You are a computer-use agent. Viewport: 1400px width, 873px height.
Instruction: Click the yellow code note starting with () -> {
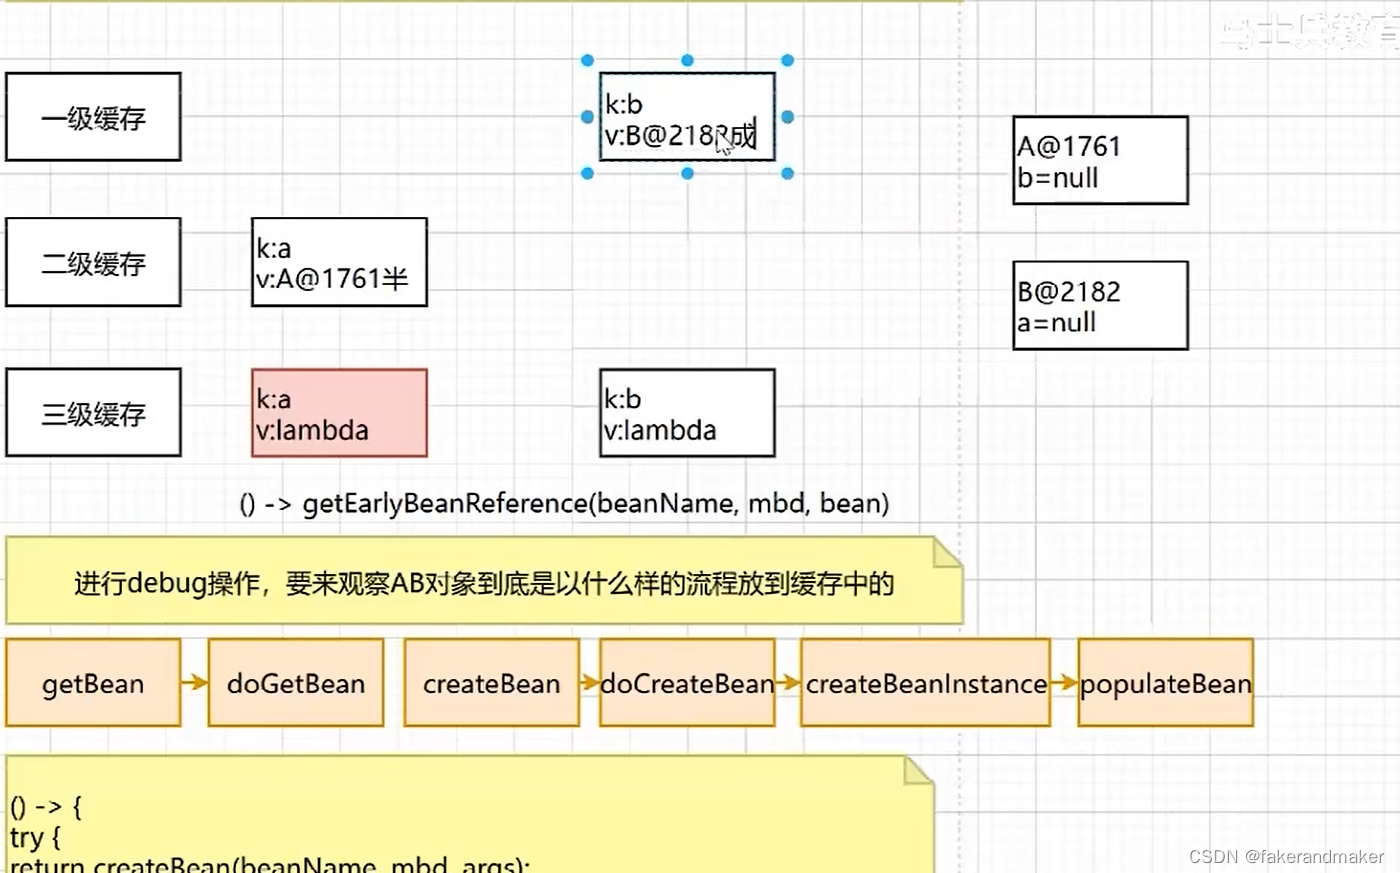[469, 815]
